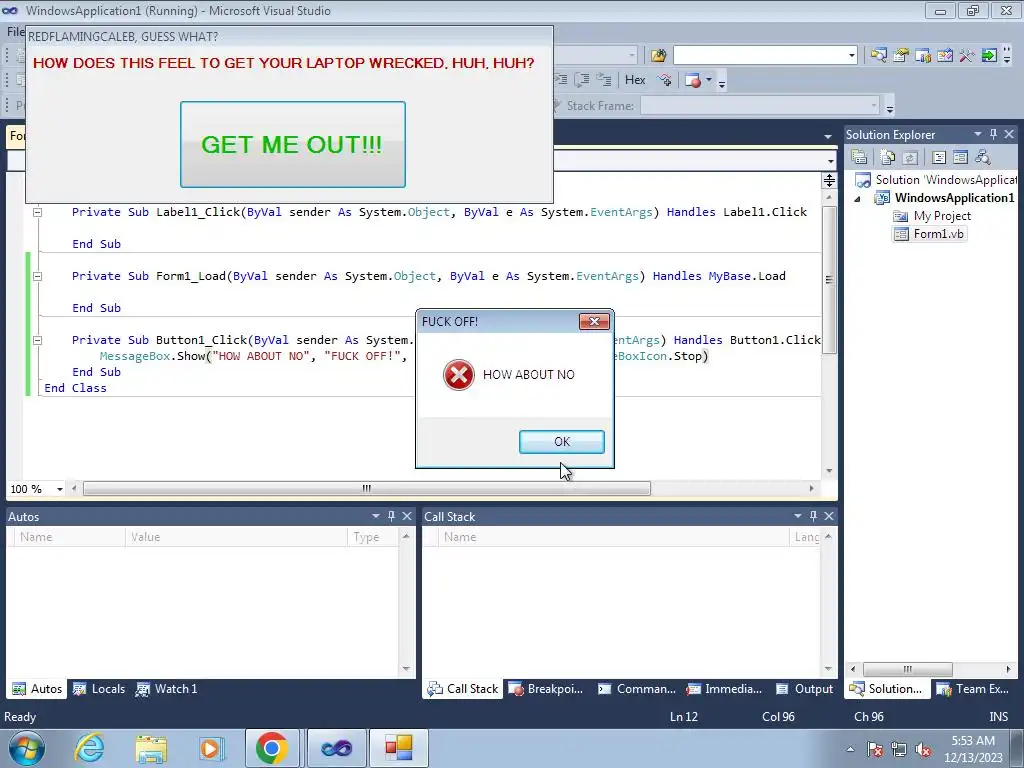Click the code editor split bar handle

point(829,181)
